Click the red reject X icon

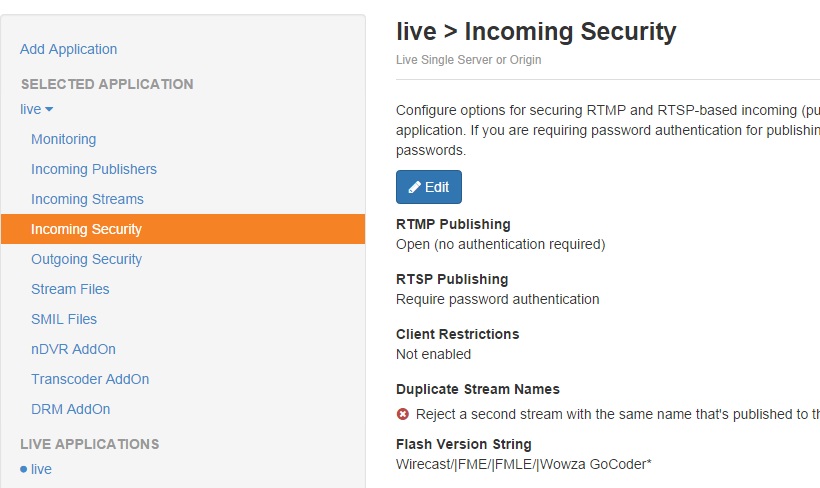tap(403, 414)
